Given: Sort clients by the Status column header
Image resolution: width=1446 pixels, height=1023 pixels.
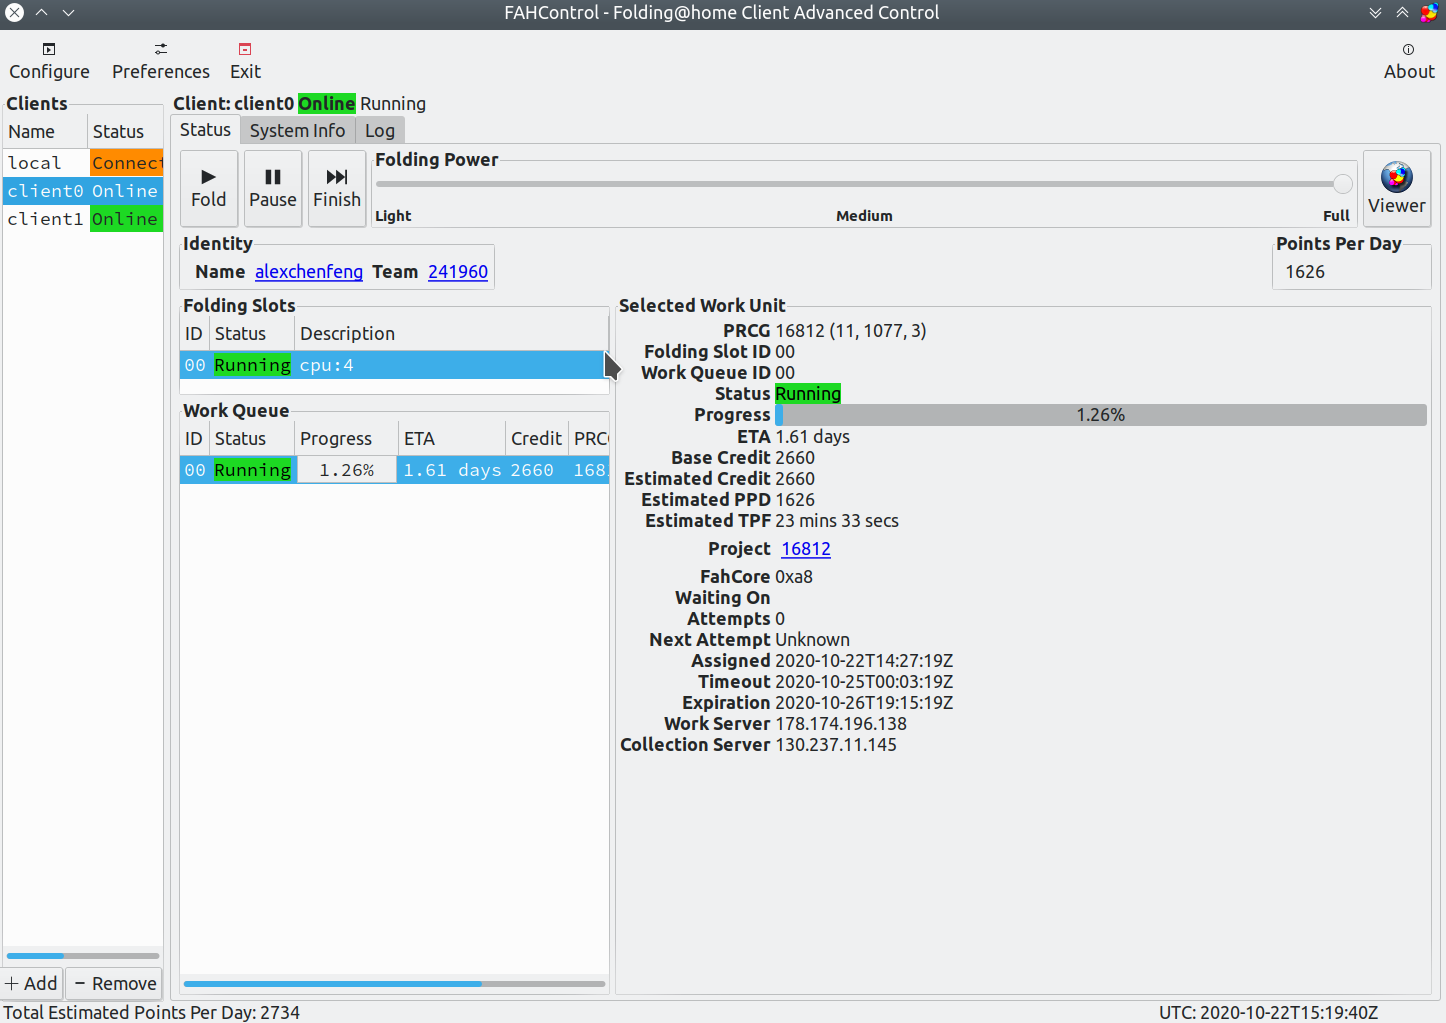Looking at the screenshot, I should [x=125, y=131].
